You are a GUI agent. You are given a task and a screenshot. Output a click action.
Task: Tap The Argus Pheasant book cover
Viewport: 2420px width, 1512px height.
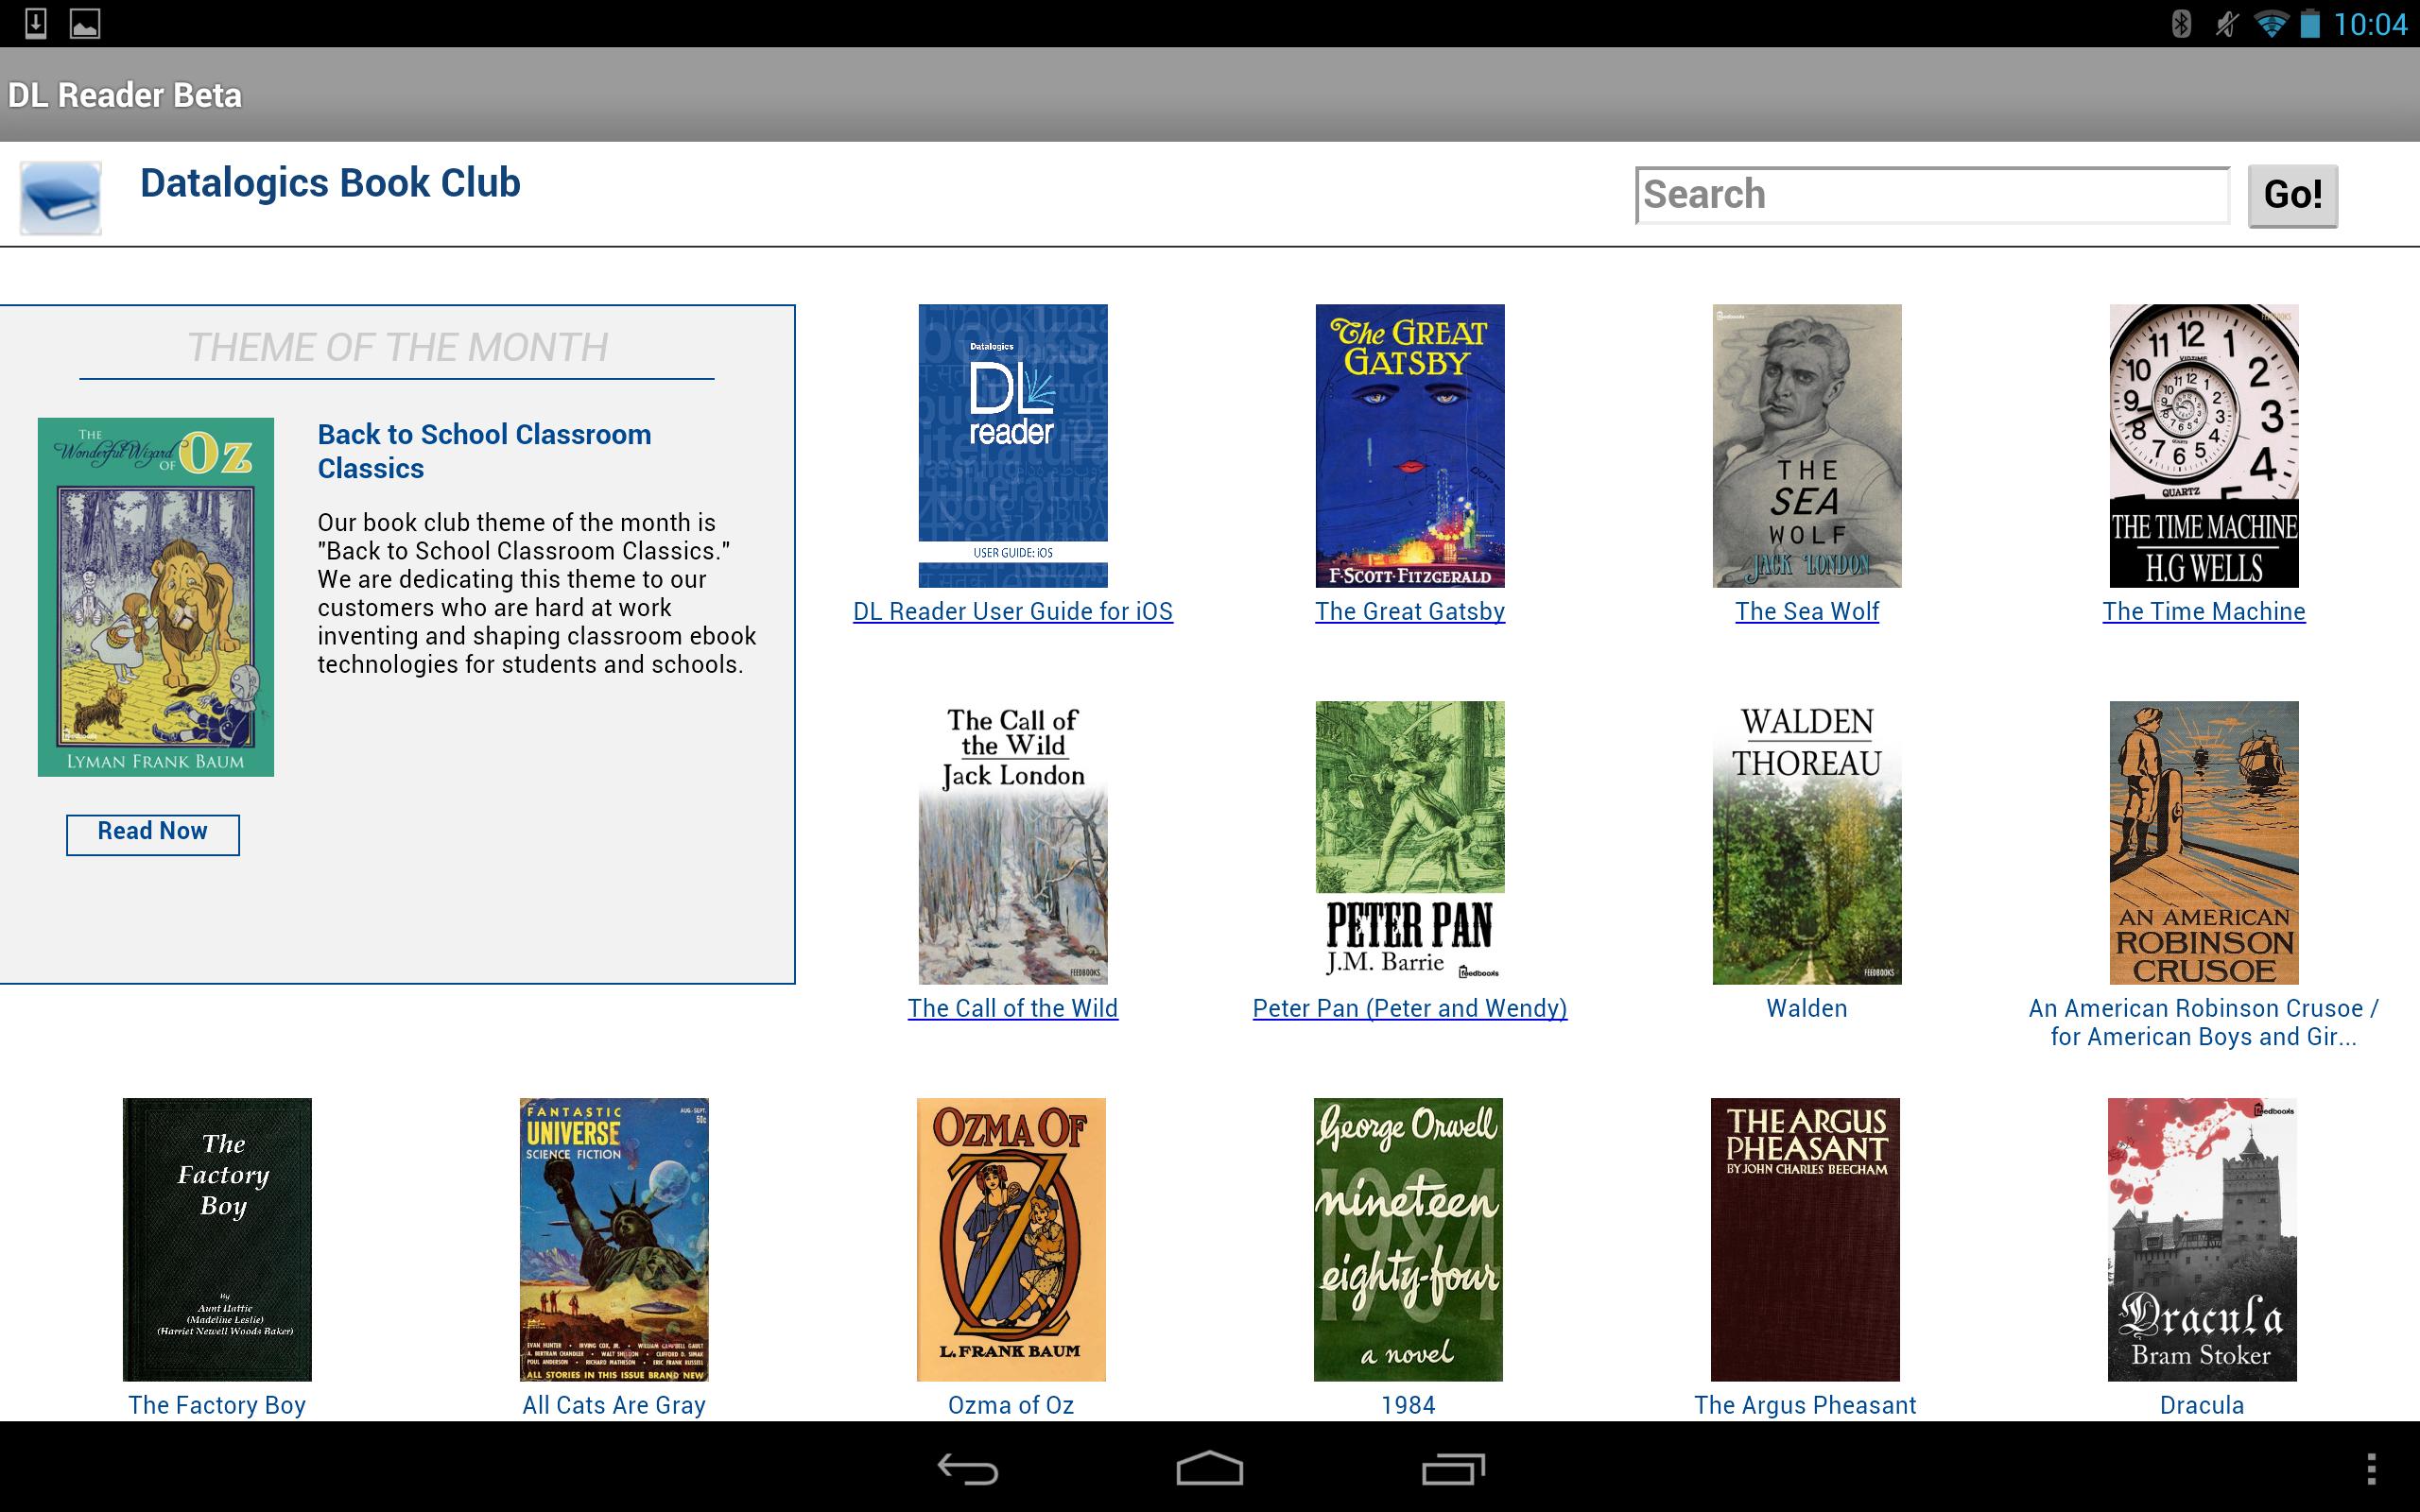click(x=1805, y=1239)
